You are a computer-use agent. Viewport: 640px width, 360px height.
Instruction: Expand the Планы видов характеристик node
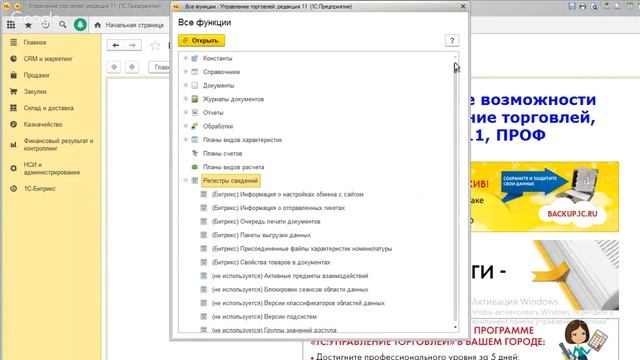[186, 140]
